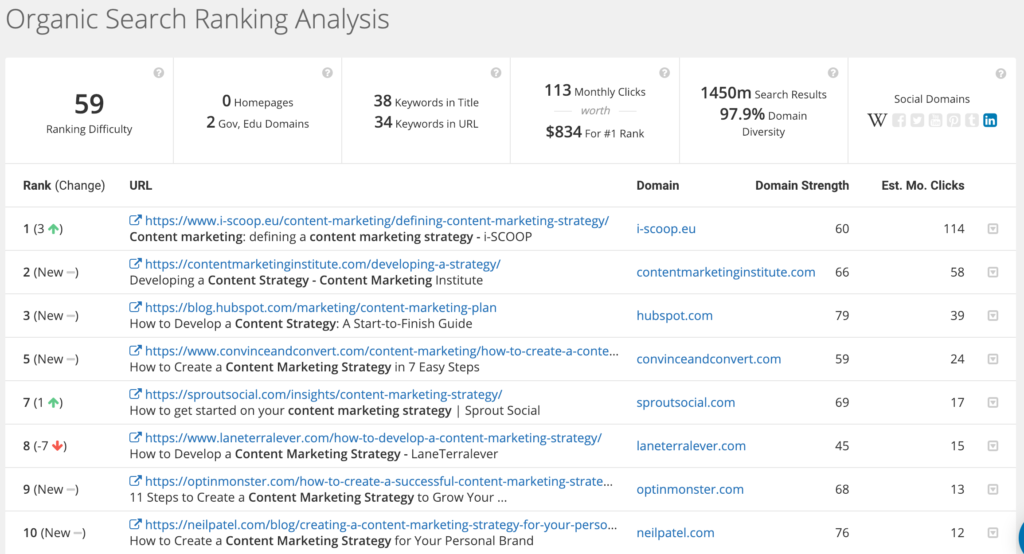Open help icon for Keywords in Title card
Image resolution: width=1024 pixels, height=554 pixels.
(496, 73)
